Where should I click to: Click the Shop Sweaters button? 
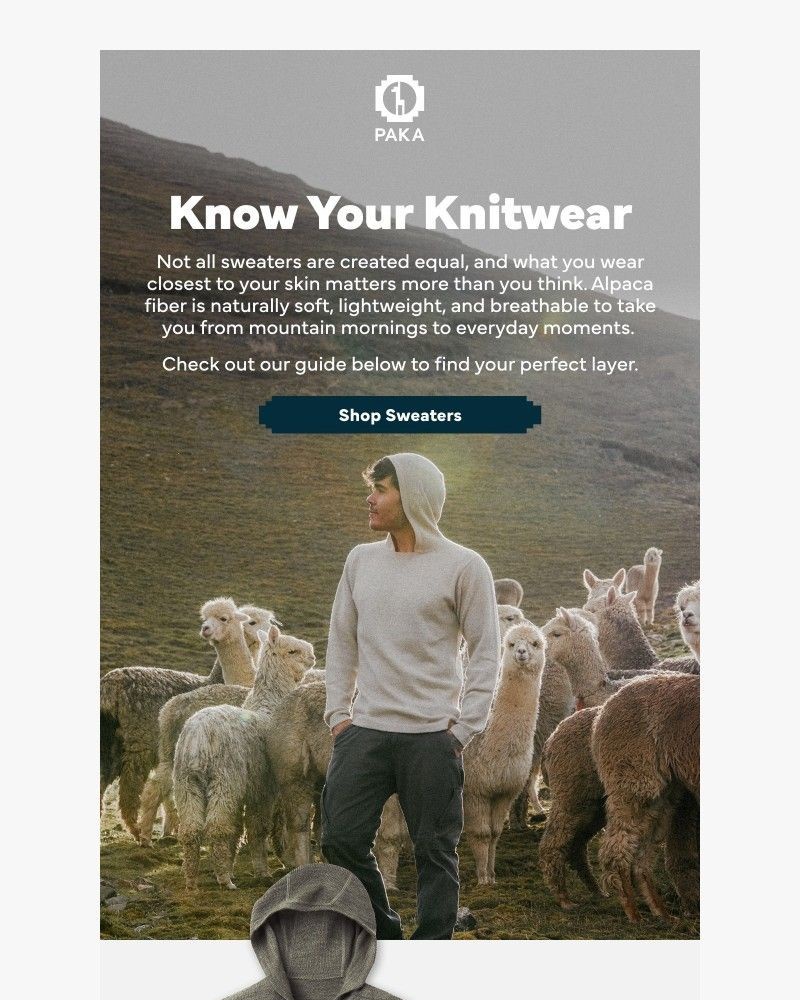pos(400,415)
